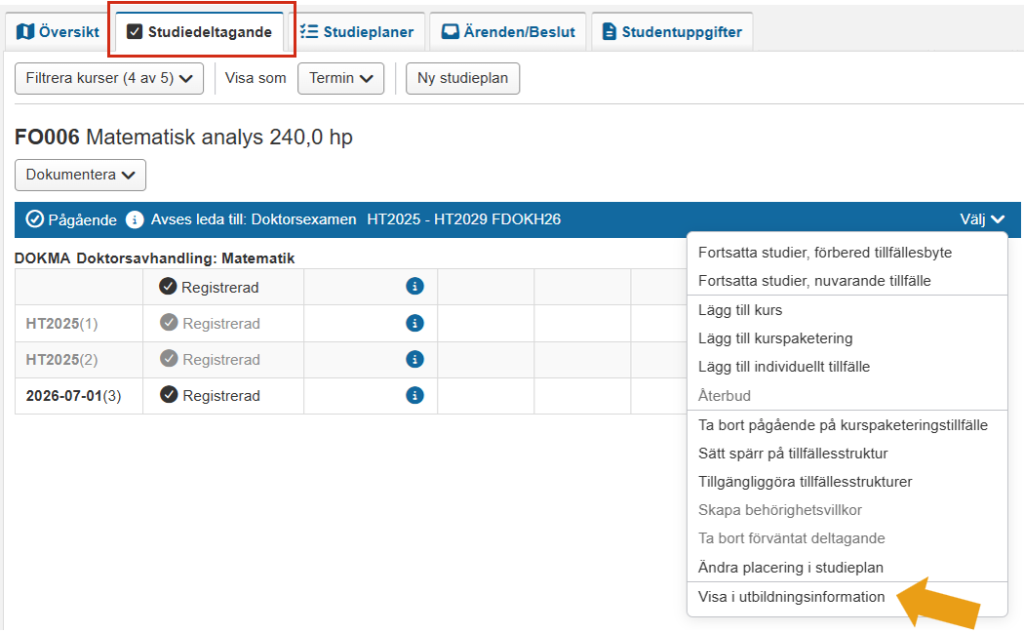
Task: Click the Pågående checkmark status icon
Action: 34,219
